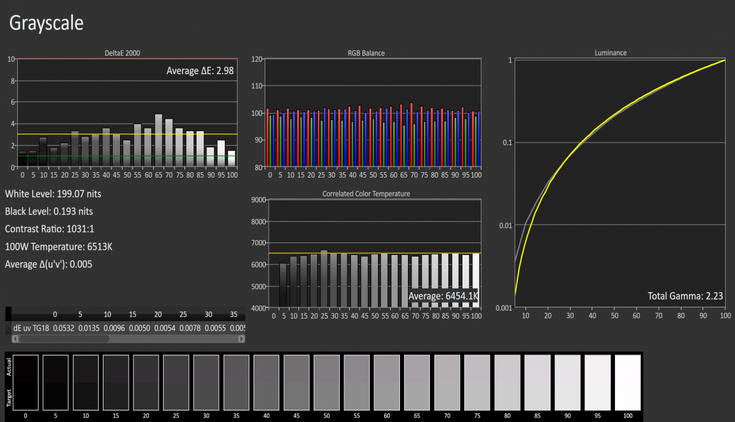Viewport: 735px width, 422px height.
Task: Select the grayscale swatch labeled 85
Action: click(x=537, y=383)
